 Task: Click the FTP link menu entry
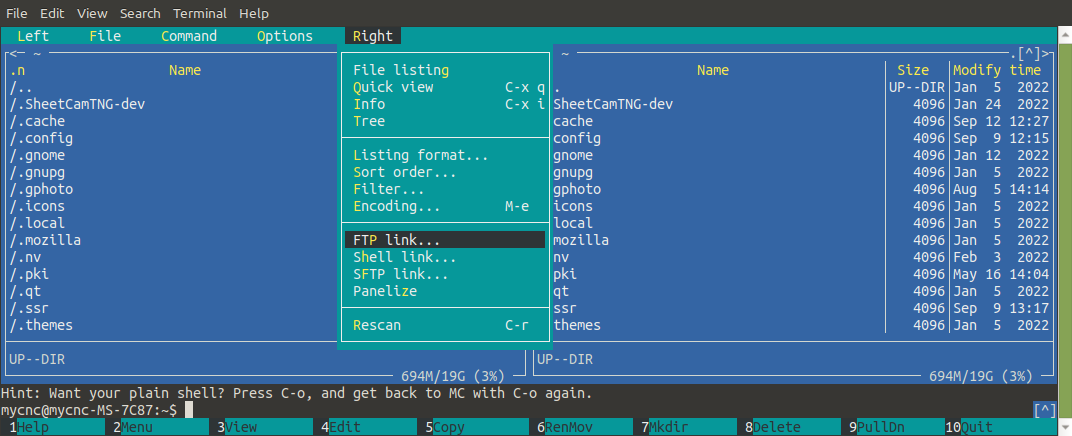[397, 240]
